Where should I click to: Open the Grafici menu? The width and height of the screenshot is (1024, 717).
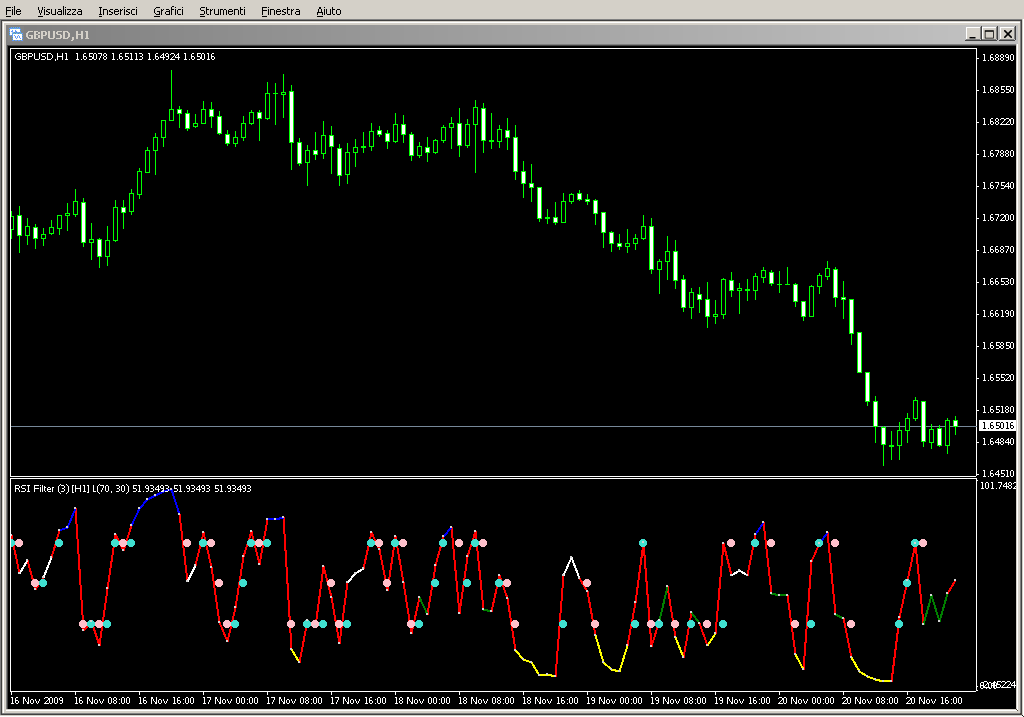point(168,11)
